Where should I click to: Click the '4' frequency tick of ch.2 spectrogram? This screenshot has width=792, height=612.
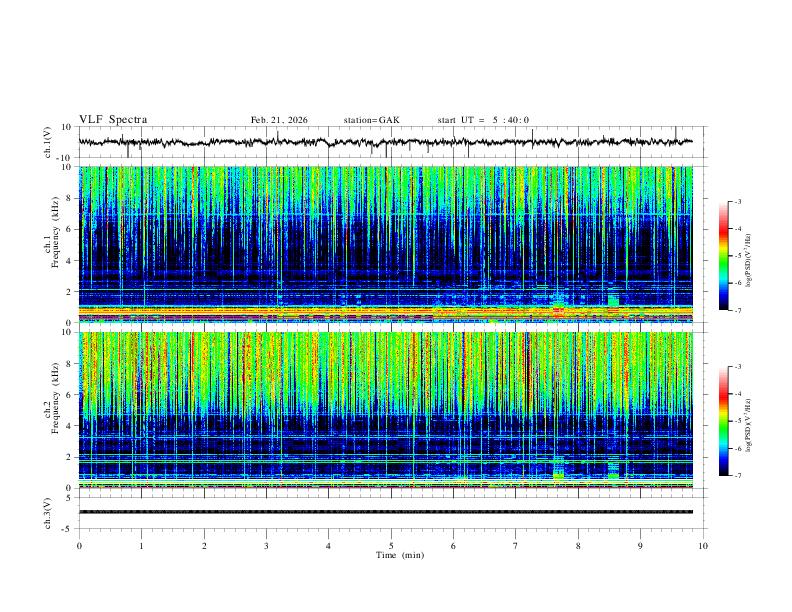click(69, 426)
